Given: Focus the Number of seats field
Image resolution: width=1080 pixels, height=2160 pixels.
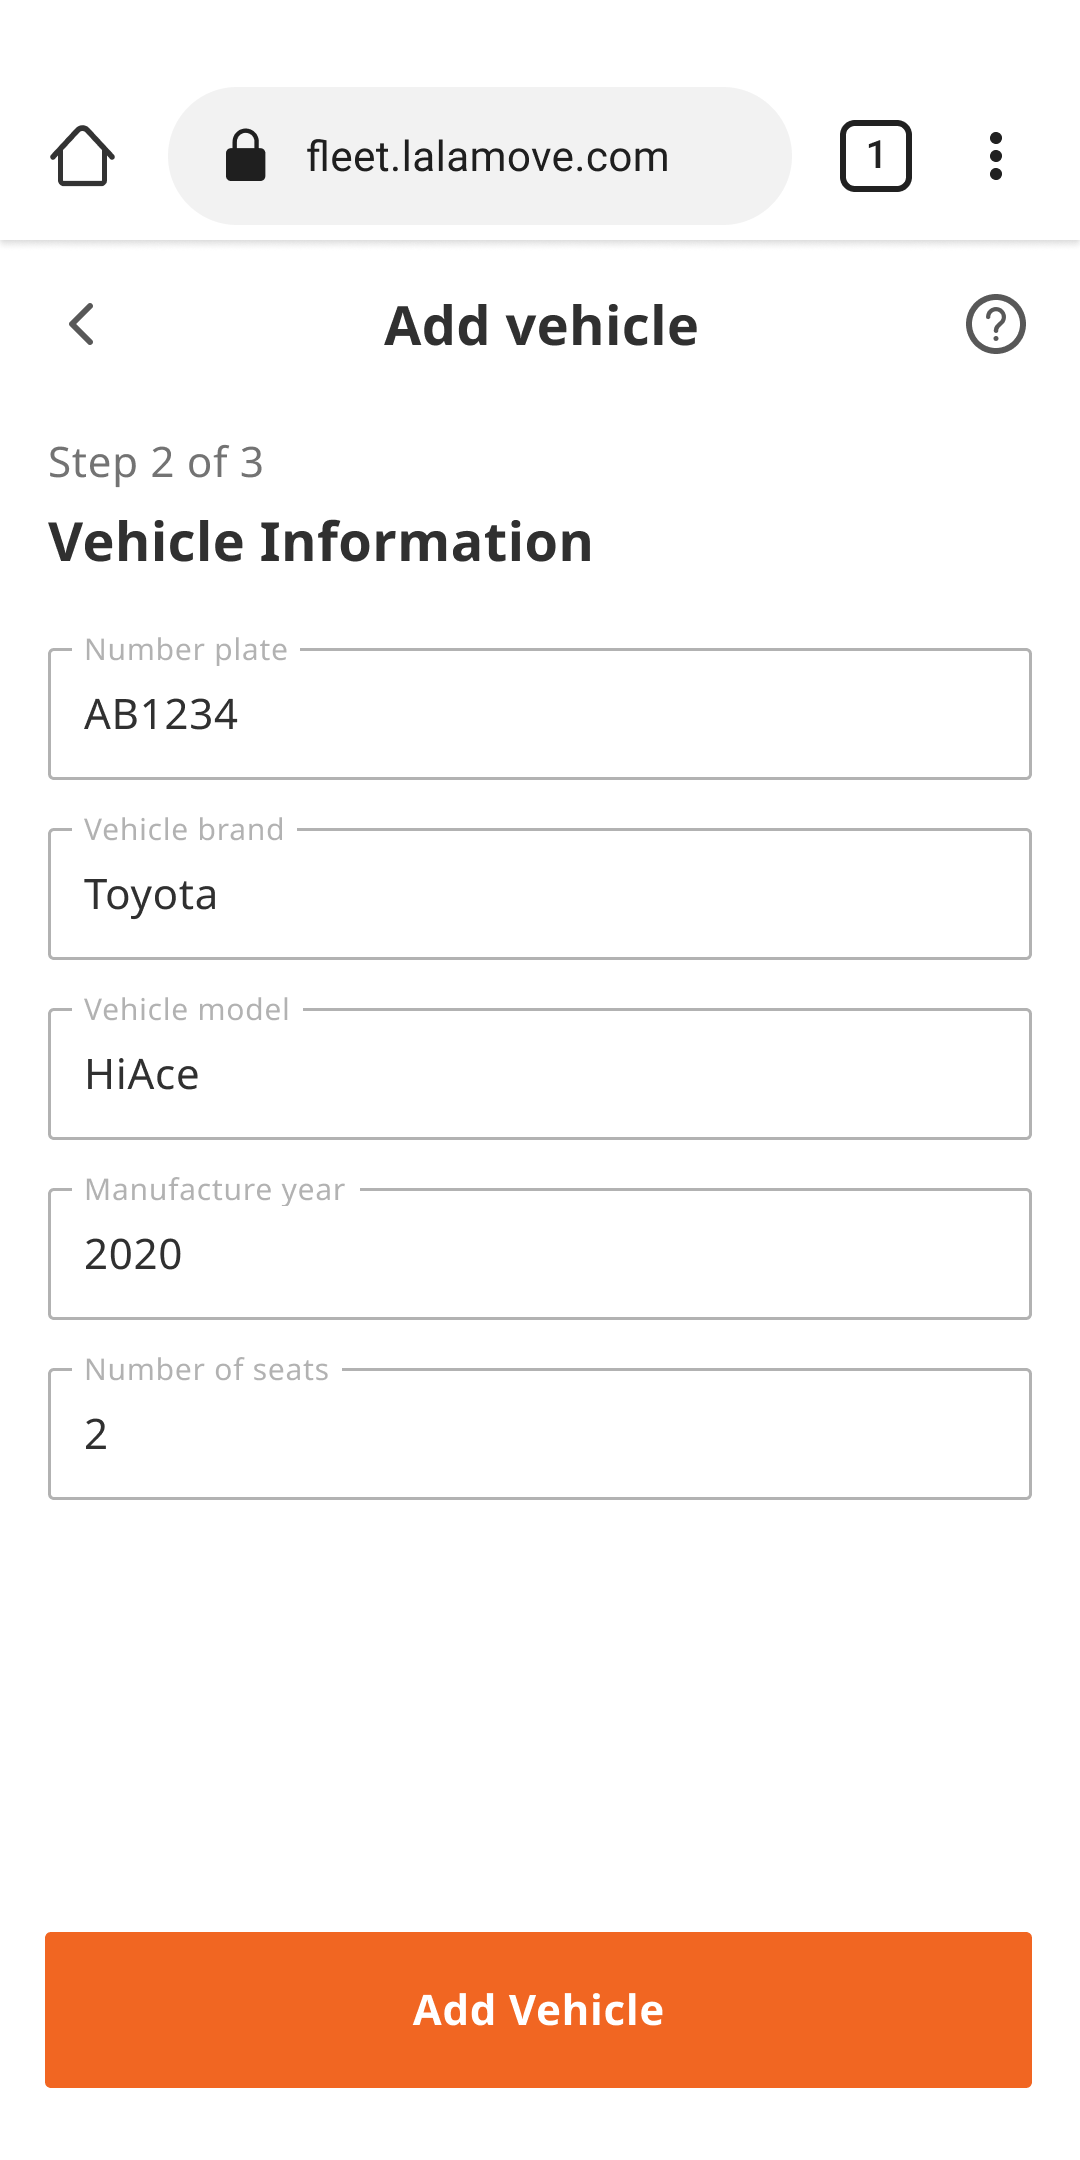Looking at the screenshot, I should tap(540, 1434).
